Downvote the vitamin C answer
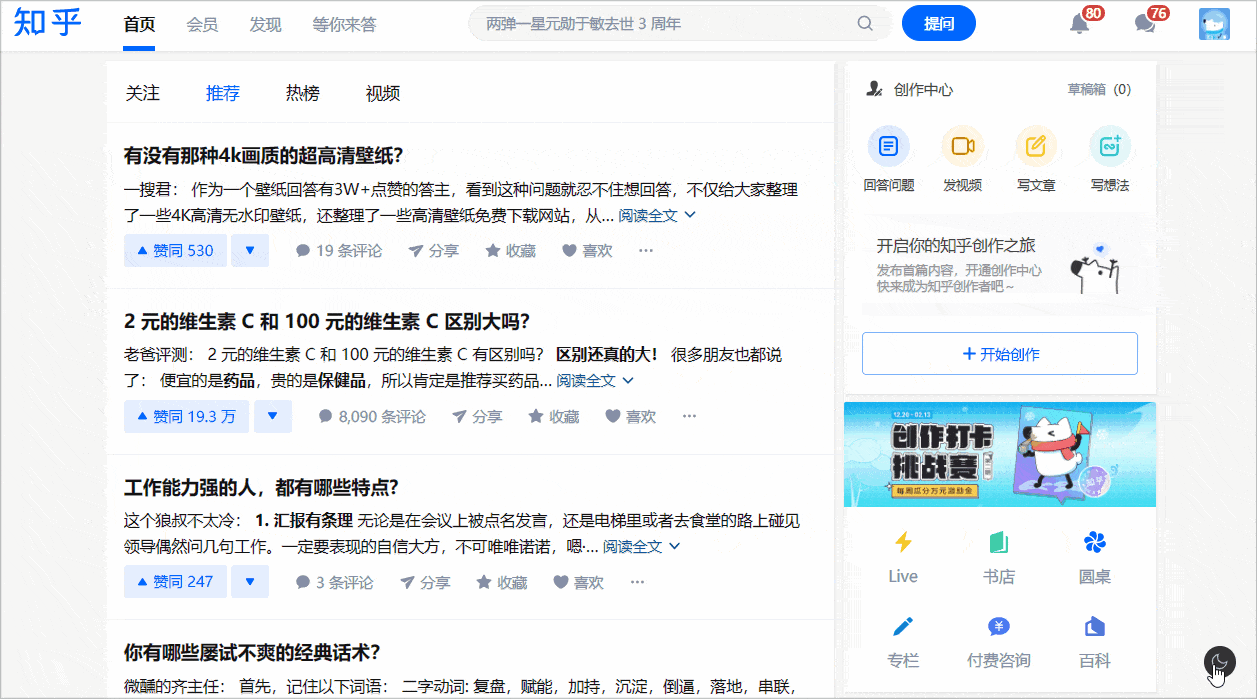Screen dimensions: 1257x699 (272, 417)
